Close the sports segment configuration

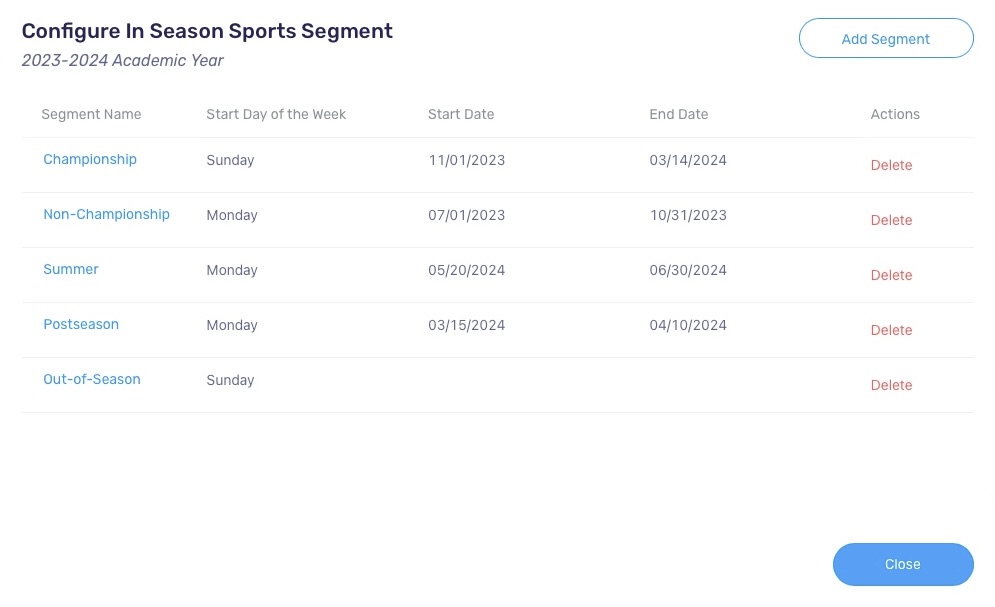[x=902, y=564]
